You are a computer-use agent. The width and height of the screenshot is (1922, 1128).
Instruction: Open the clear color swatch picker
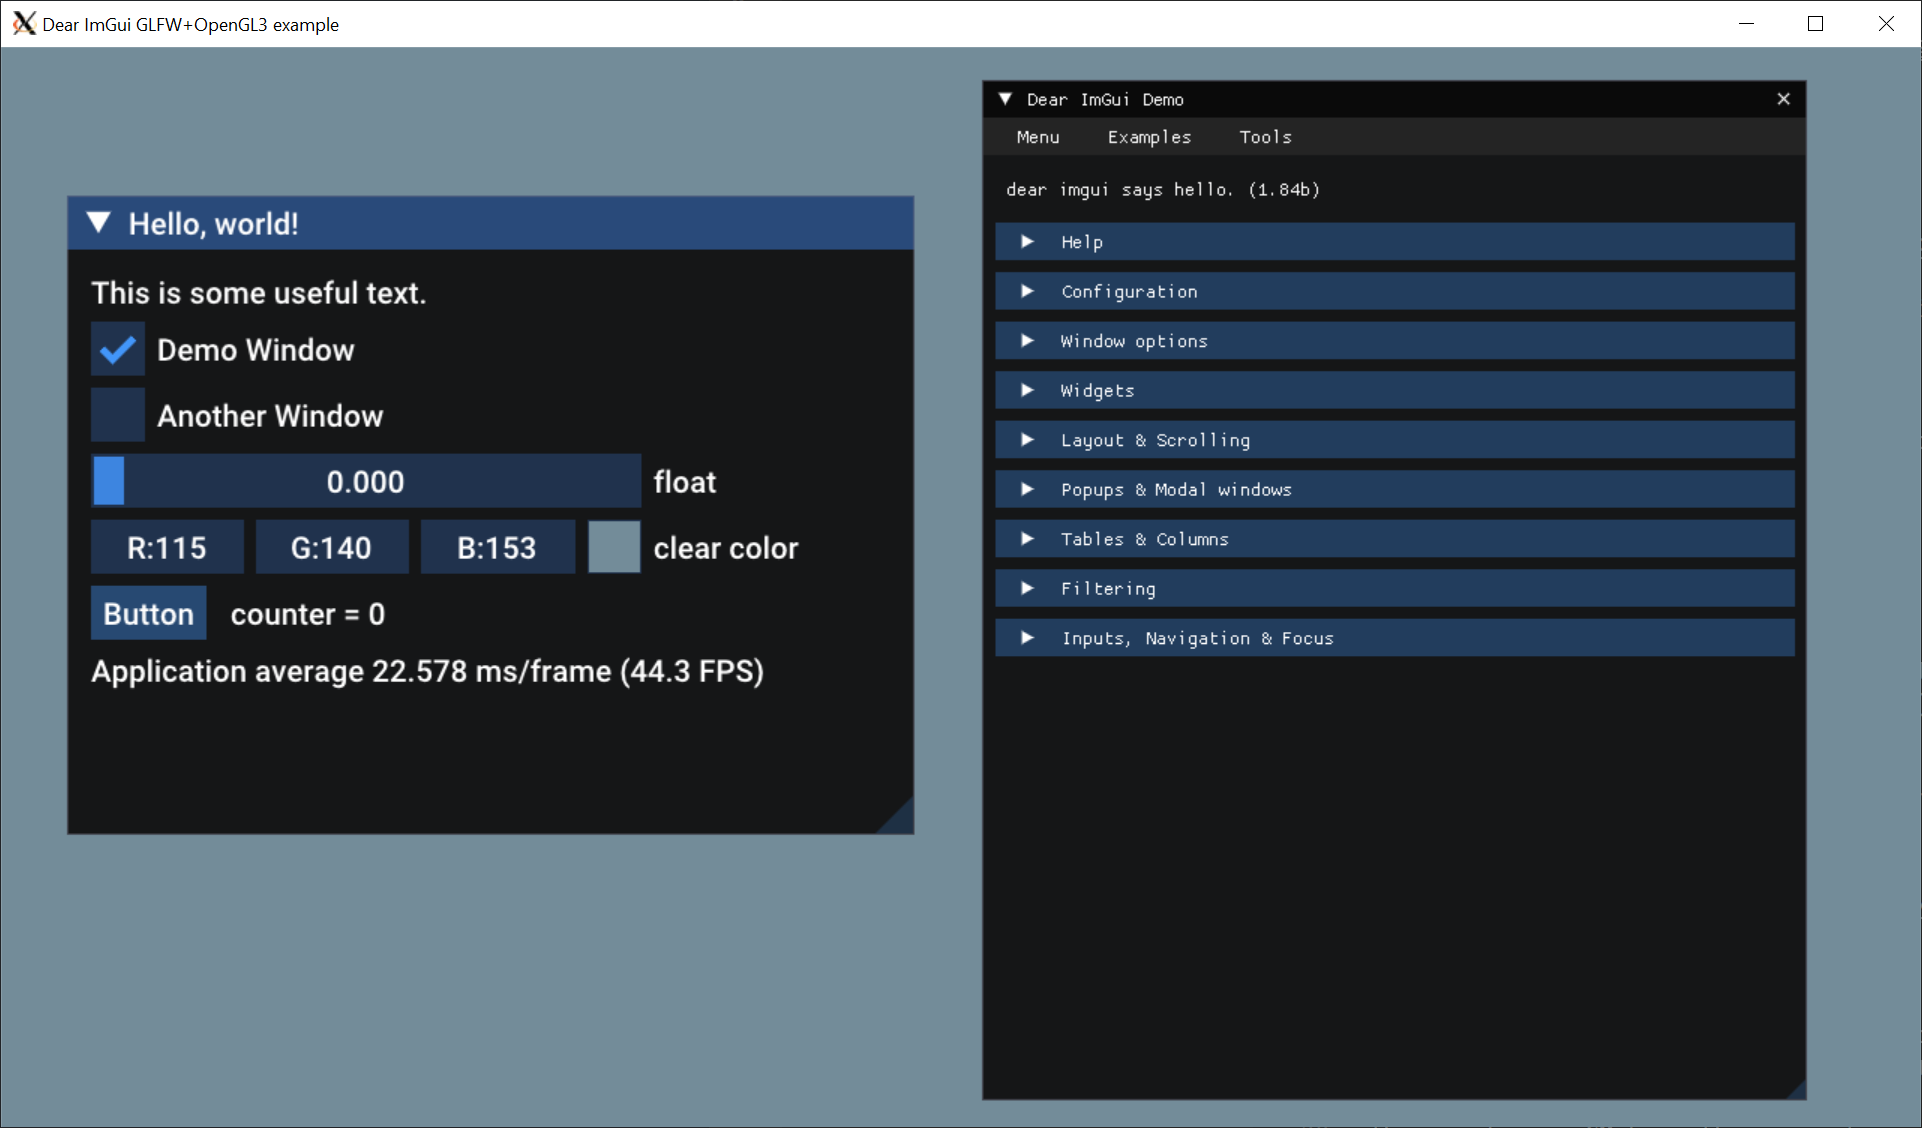(x=614, y=548)
